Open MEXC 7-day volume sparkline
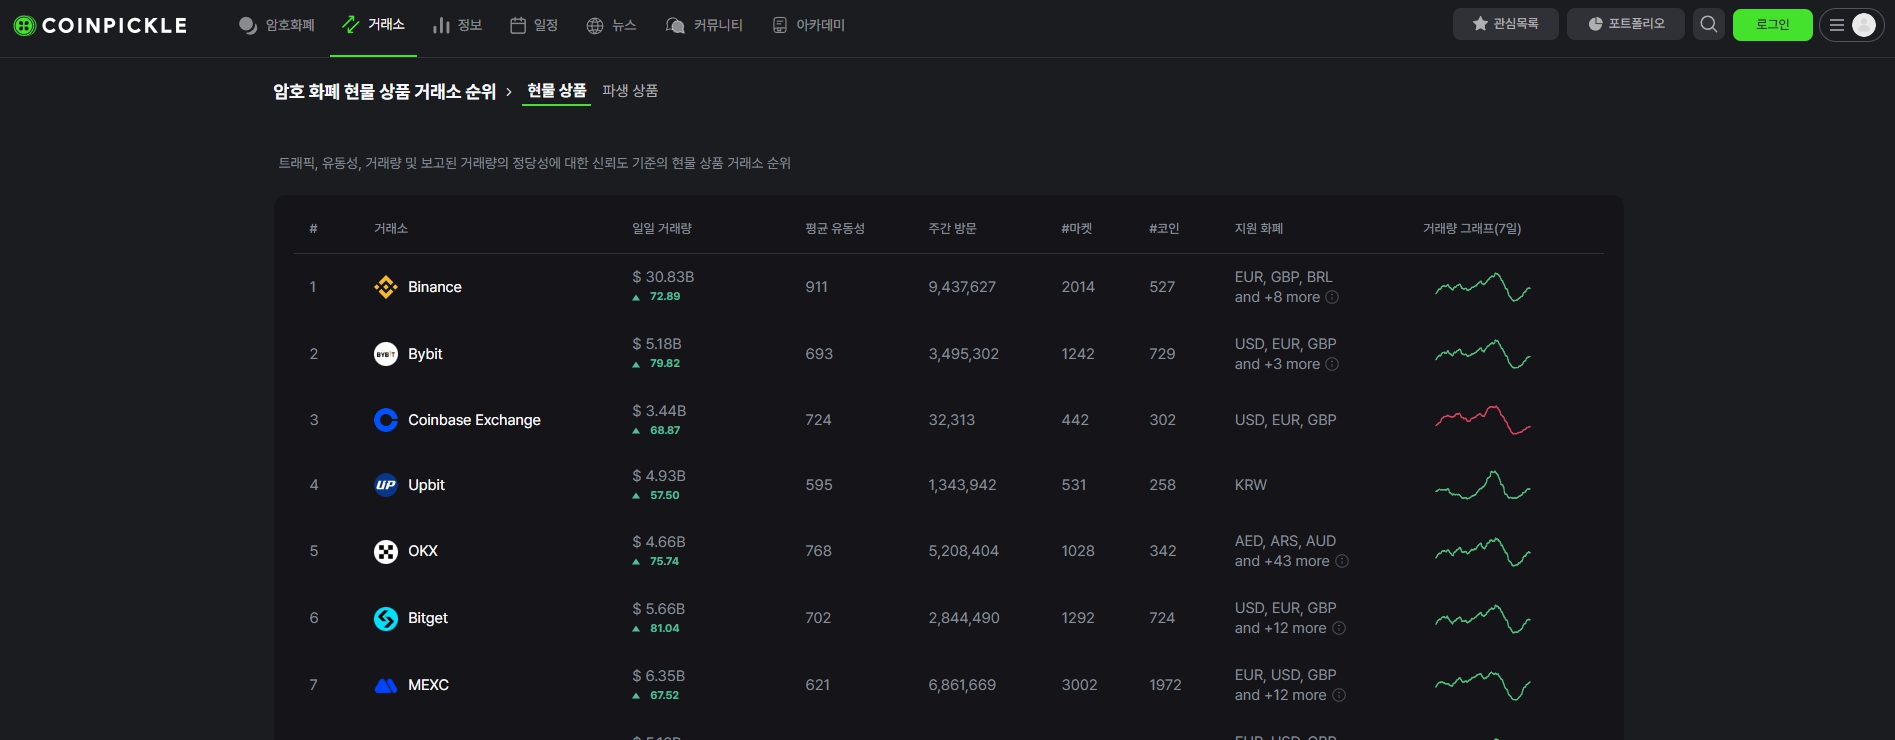This screenshot has width=1895, height=740. pos(1483,685)
